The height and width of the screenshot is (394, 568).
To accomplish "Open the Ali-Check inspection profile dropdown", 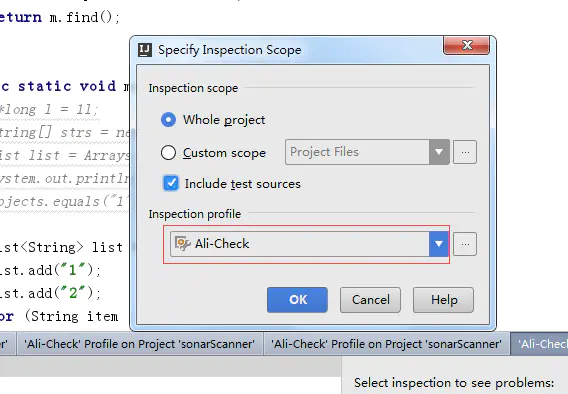I will (x=309, y=244).
